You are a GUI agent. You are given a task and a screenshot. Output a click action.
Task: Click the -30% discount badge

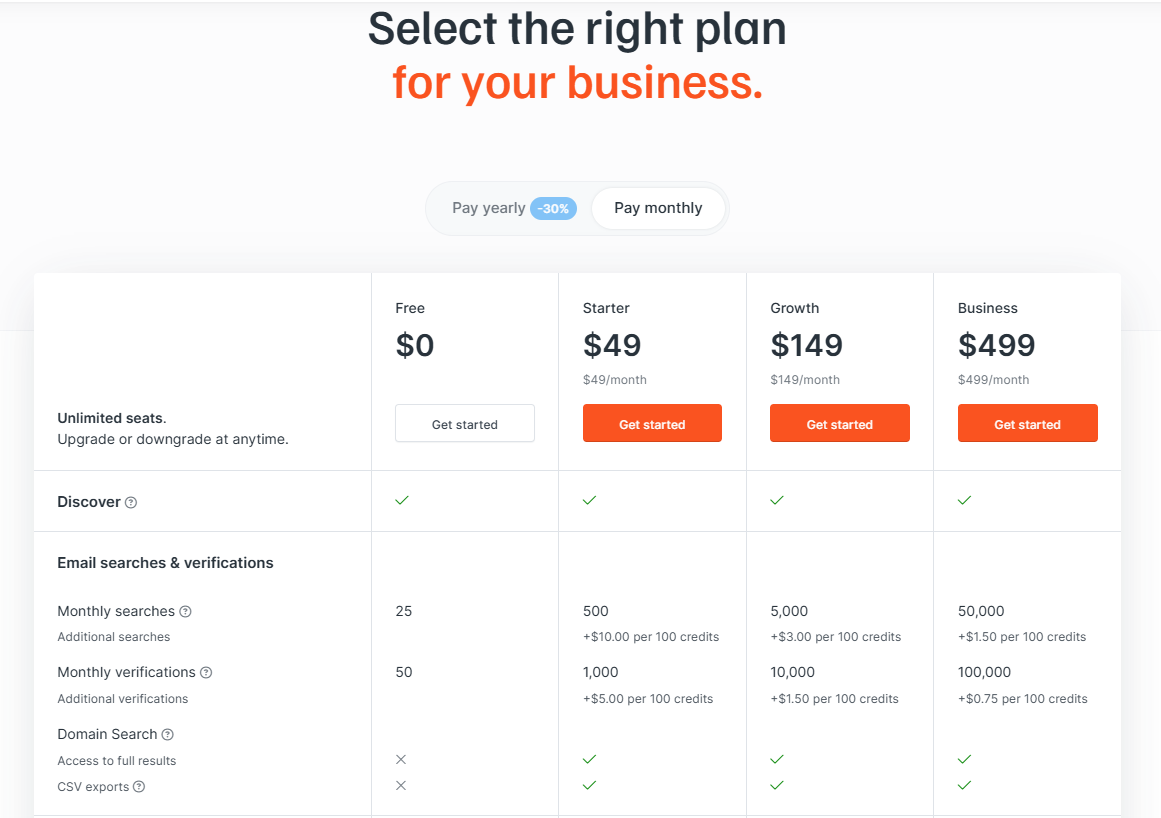point(553,209)
